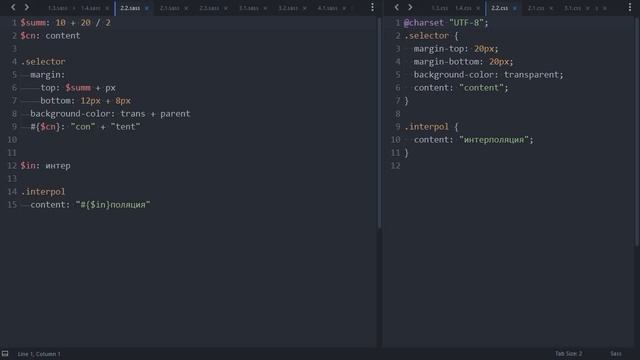Close the 2.2.css tab
The image size is (640, 360).
(x=515, y=8)
